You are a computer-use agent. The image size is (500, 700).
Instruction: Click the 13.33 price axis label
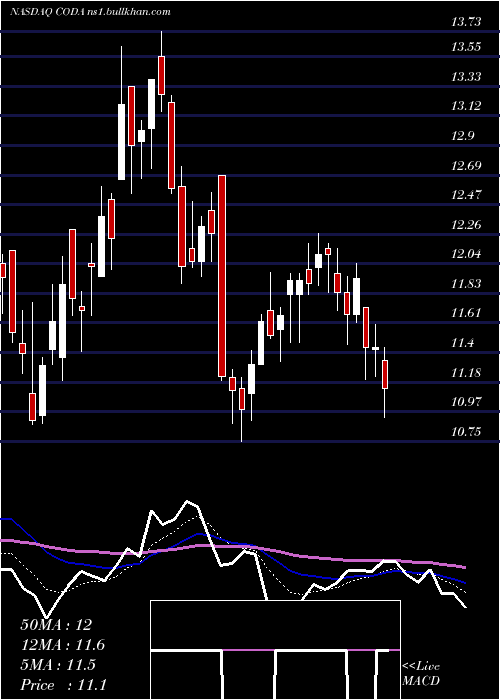466,76
